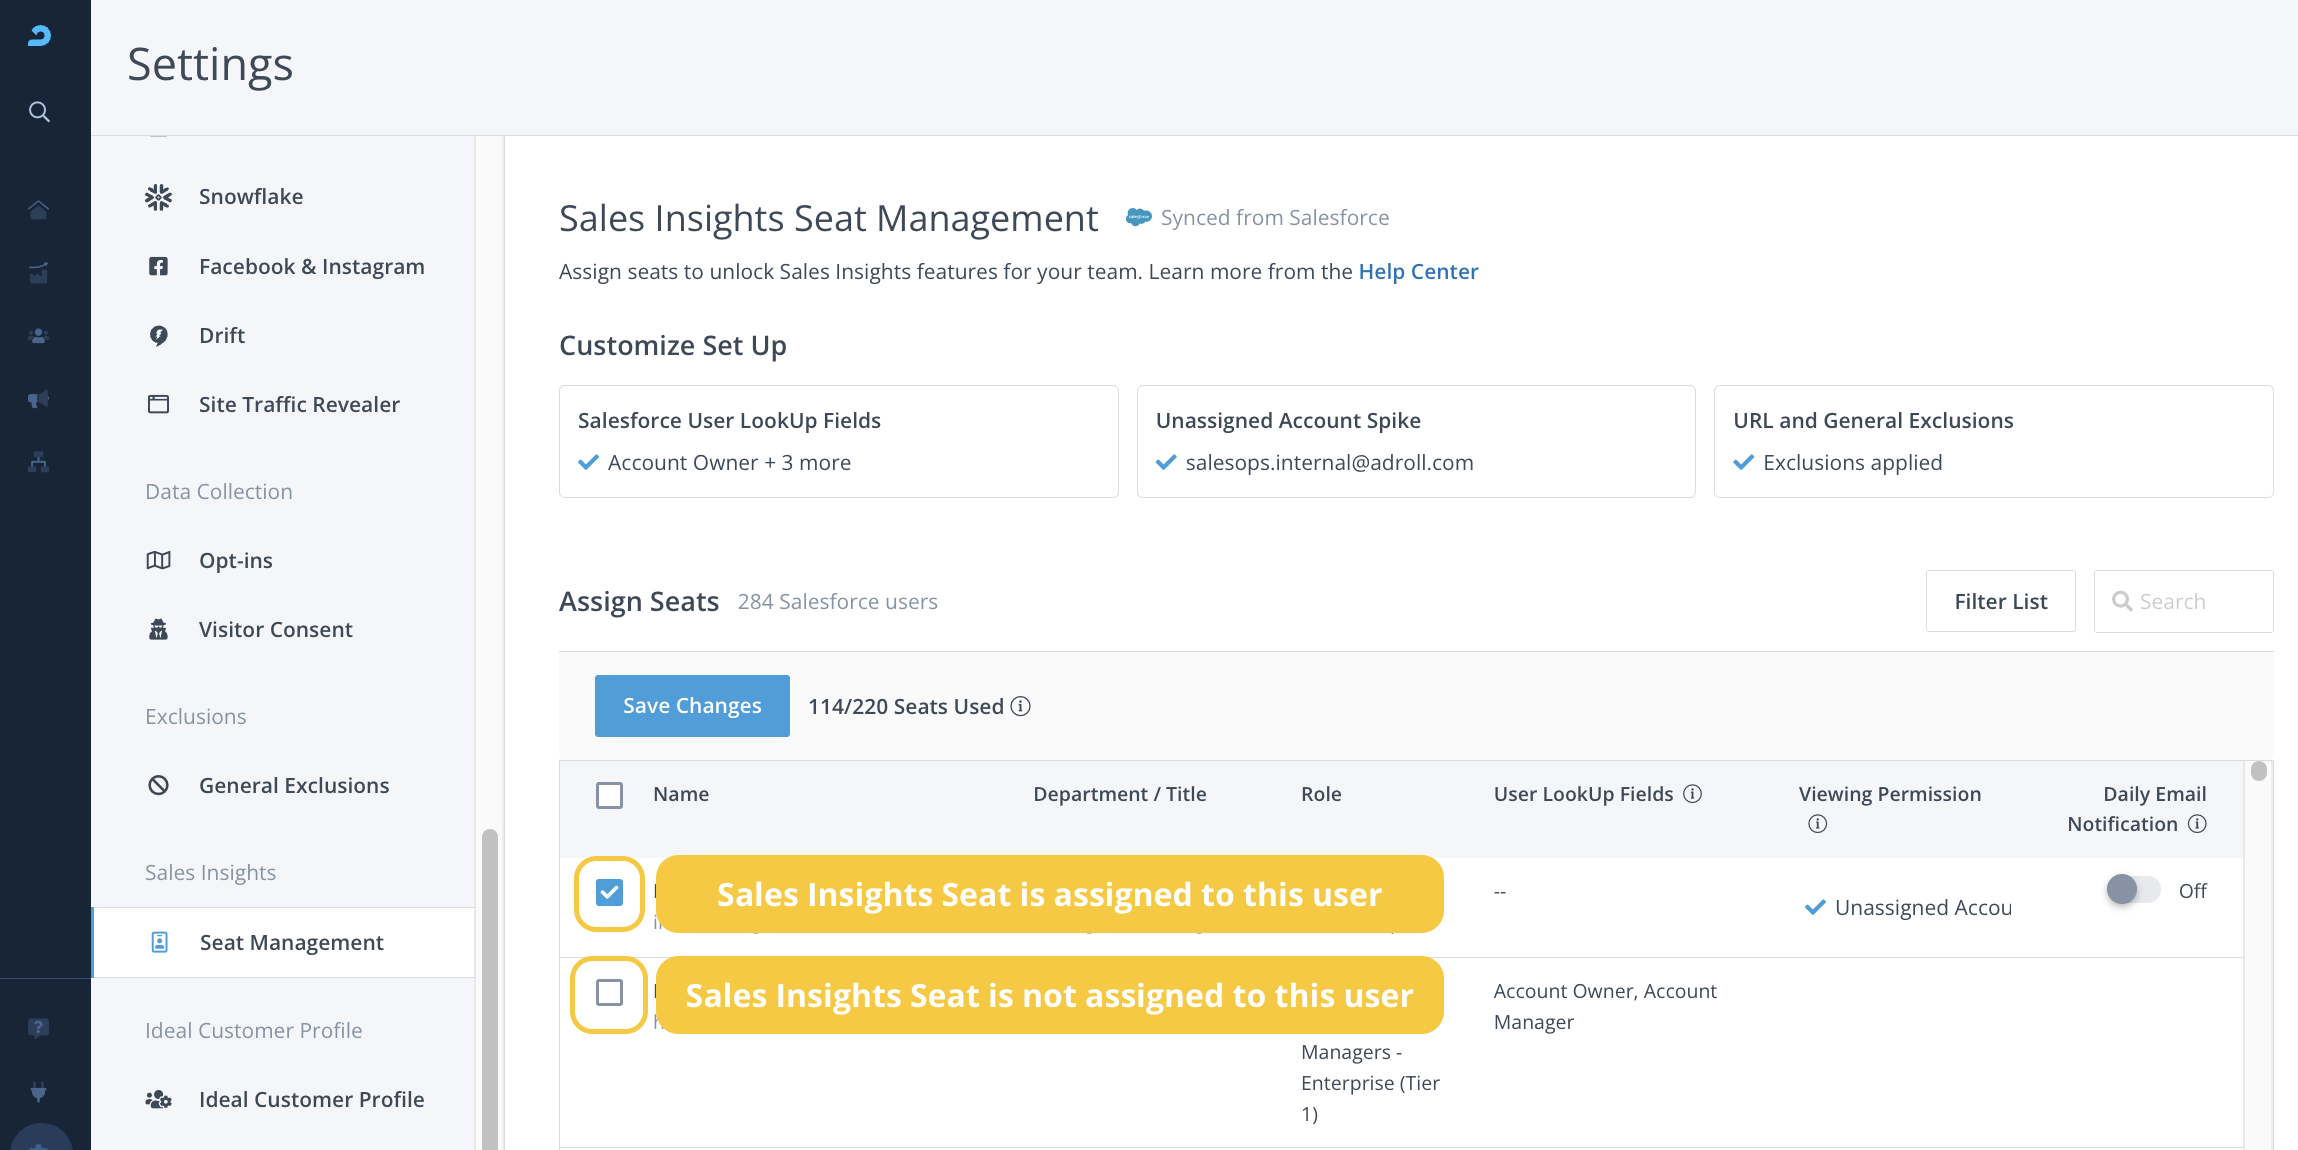
Task: Click 'Account Owner, Account Manager' cell
Action: pos(1605,1006)
